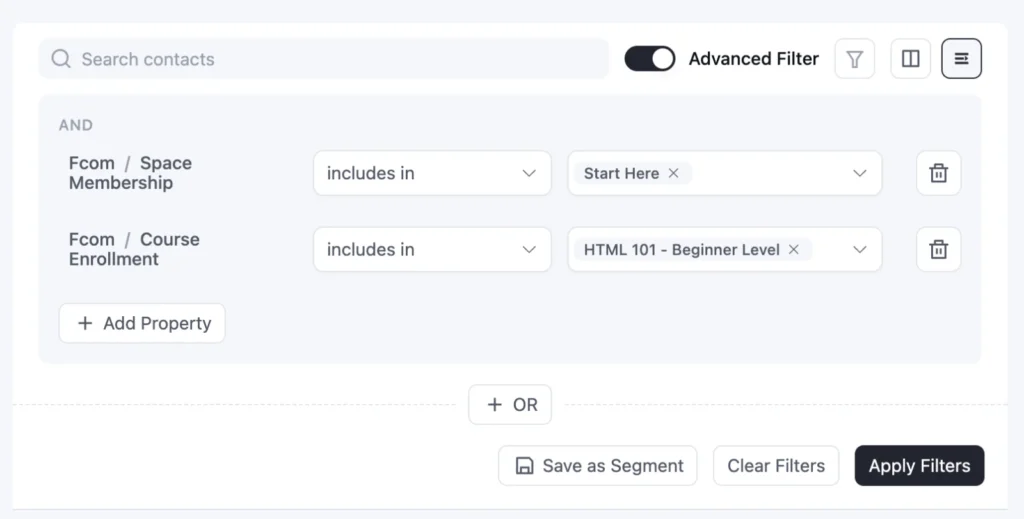The image size is (1024, 519).
Task: Click the Advanced Filter label text
Action: pos(754,59)
